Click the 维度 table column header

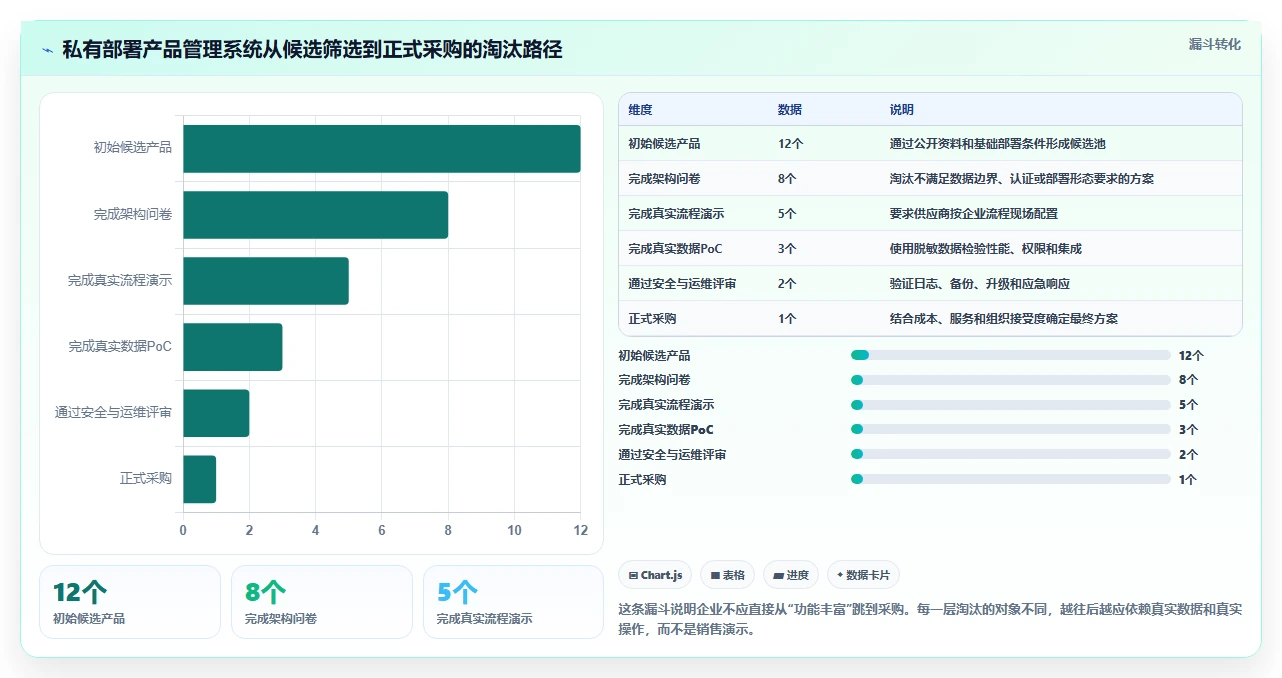(x=640, y=109)
